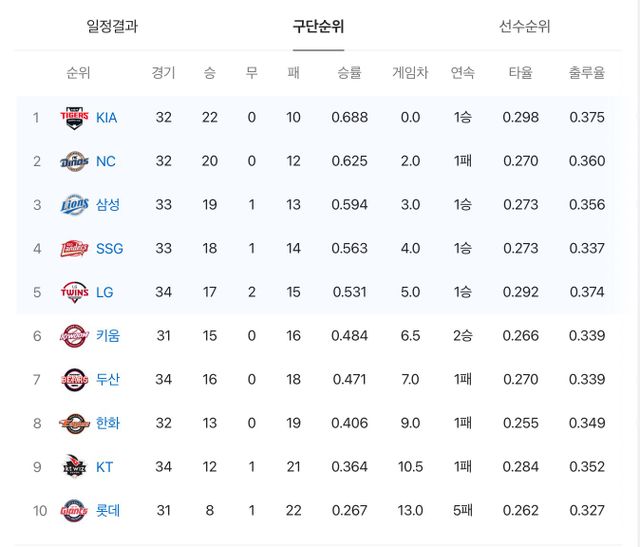Select the 구단순위 tab
The width and height of the screenshot is (640, 547).
pyautogui.click(x=318, y=26)
